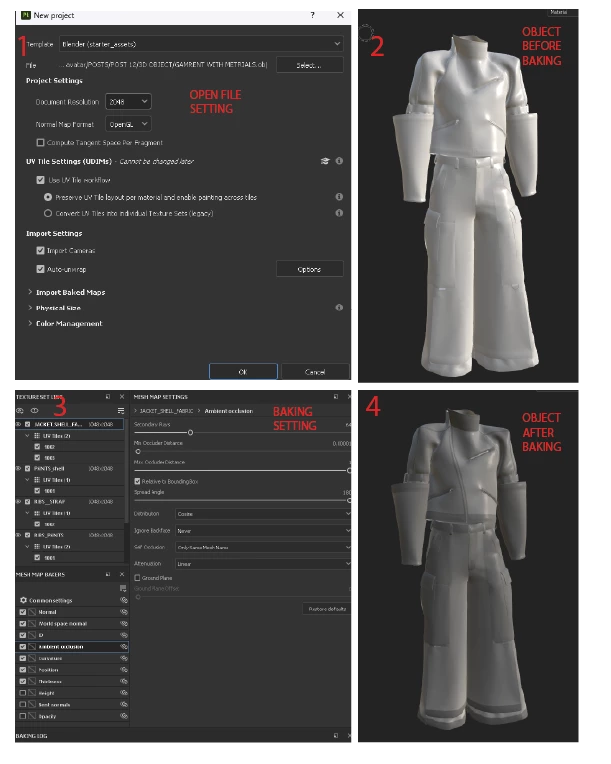611x764 pixels.
Task: Enable the Bent normals baker checkbox
Action: (x=23, y=705)
